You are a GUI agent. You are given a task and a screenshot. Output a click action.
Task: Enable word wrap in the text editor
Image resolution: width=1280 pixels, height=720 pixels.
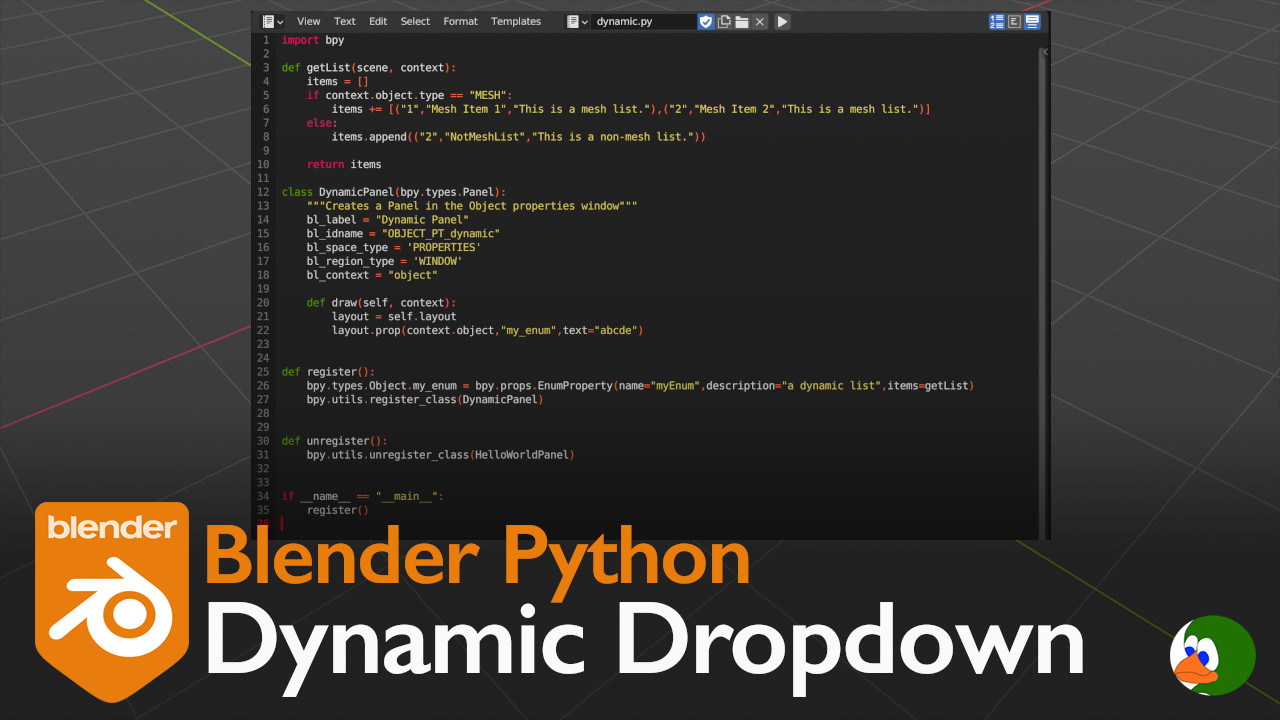[1014, 21]
